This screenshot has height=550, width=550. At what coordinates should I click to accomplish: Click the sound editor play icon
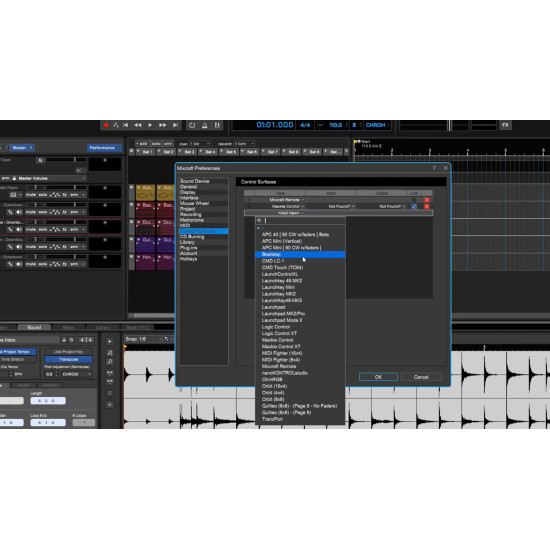click(109, 342)
